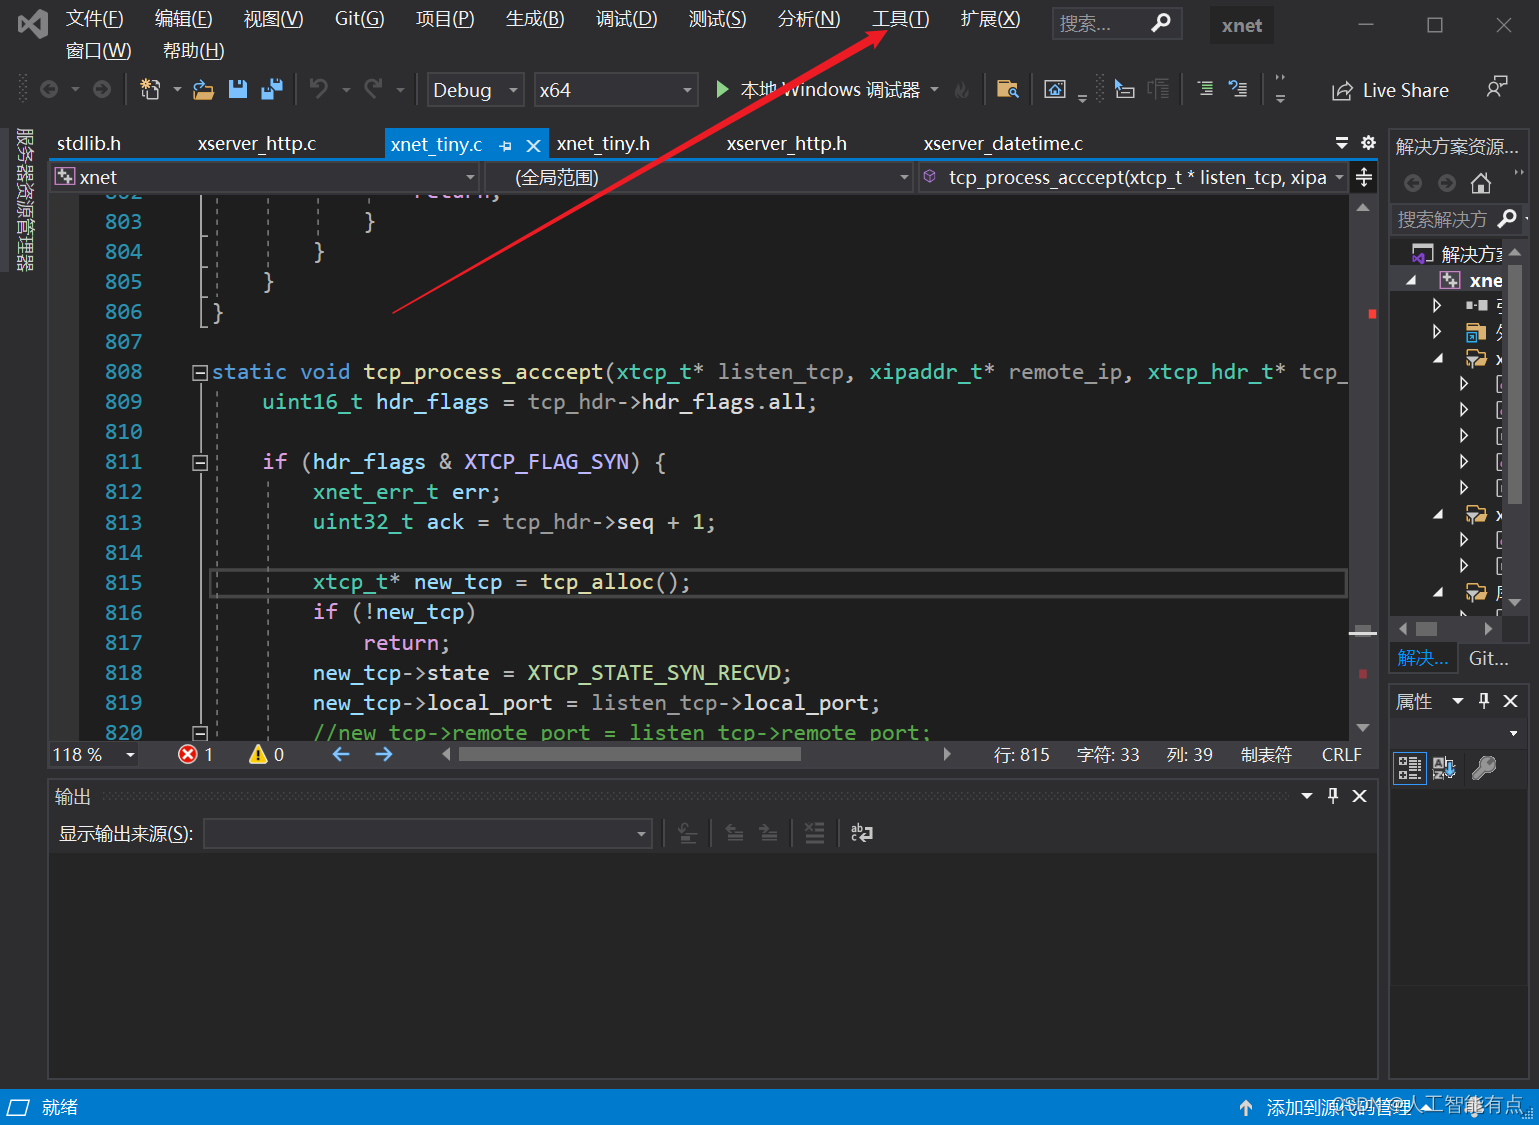Go to next issue arrow

coord(384,755)
